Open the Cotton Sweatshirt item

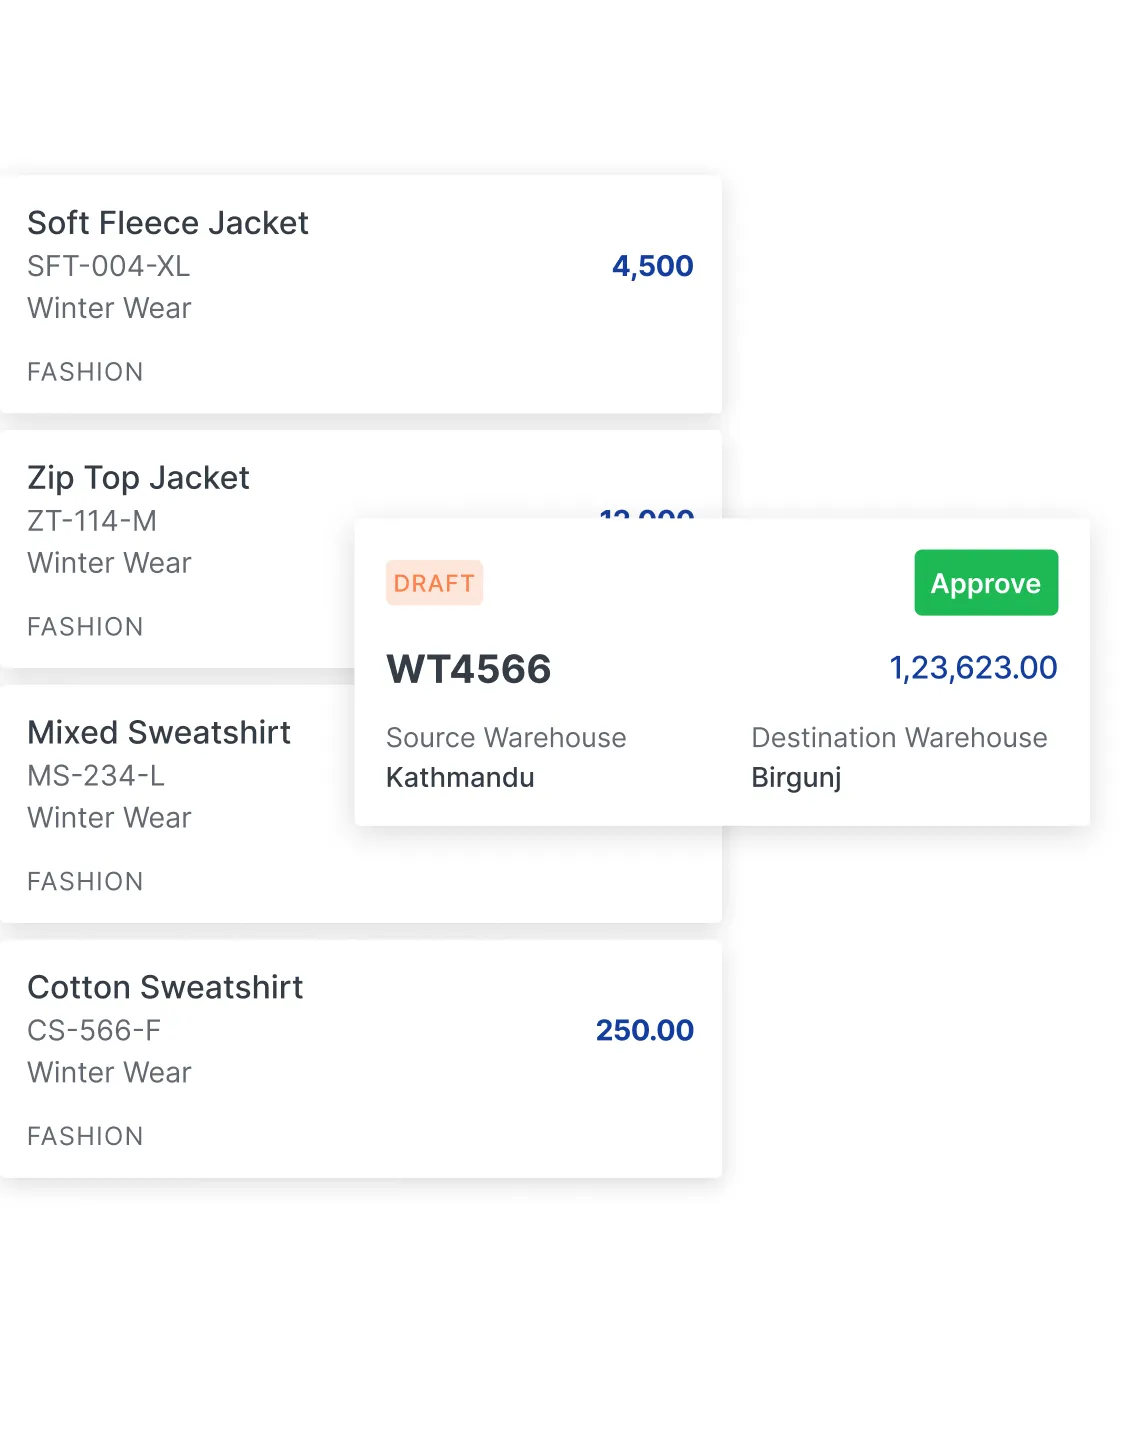tap(165, 988)
